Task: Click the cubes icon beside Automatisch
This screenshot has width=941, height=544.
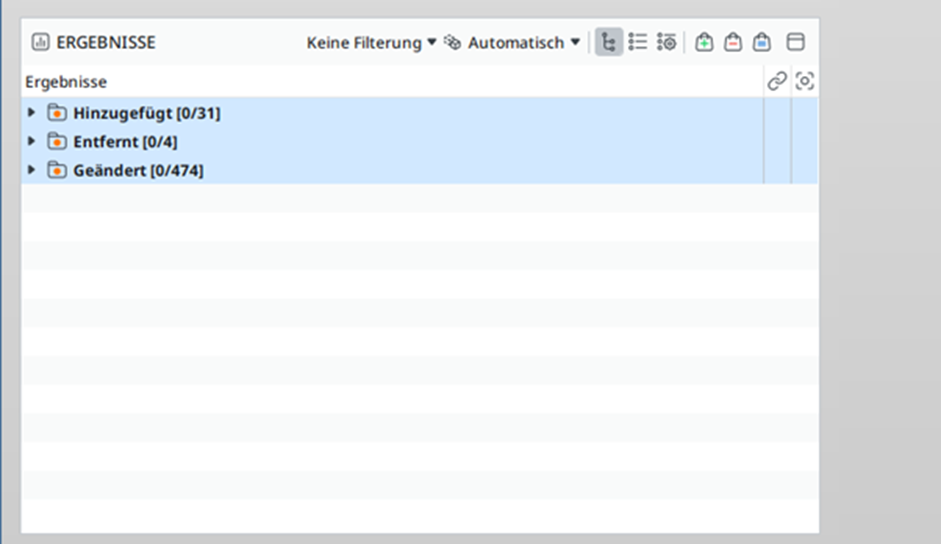Action: pos(452,42)
